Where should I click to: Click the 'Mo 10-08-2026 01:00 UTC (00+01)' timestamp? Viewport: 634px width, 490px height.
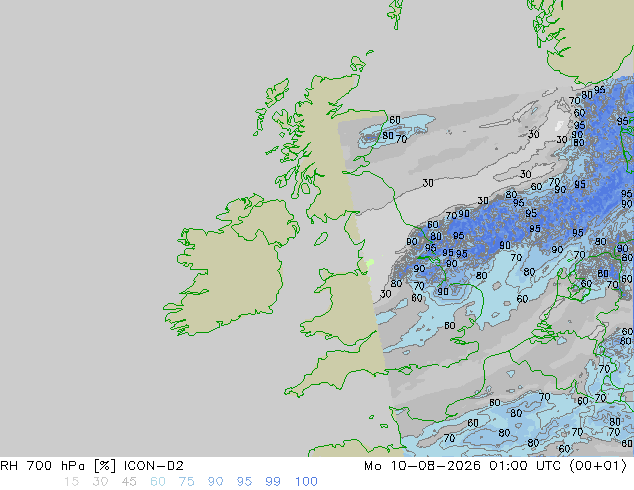pyautogui.click(x=496, y=466)
